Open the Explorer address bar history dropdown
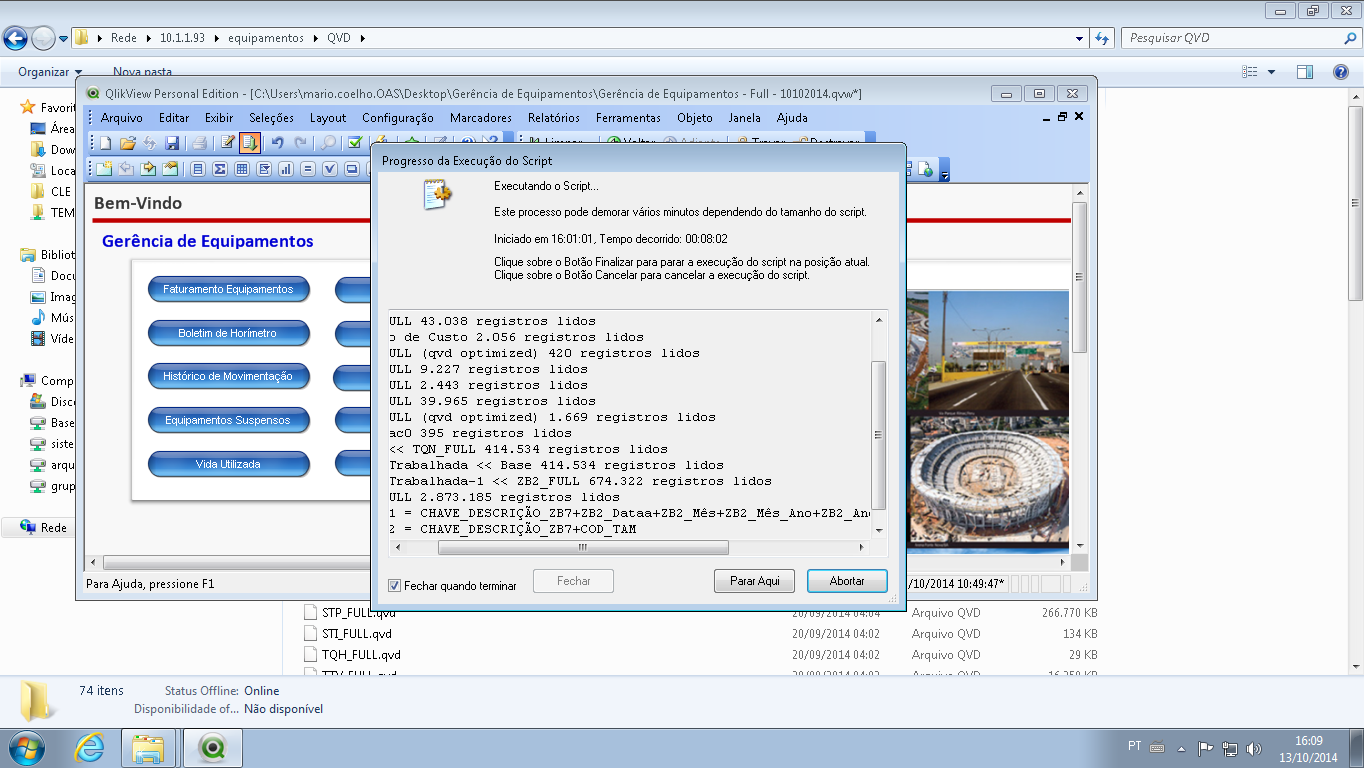This screenshot has width=1364, height=768. point(1080,38)
